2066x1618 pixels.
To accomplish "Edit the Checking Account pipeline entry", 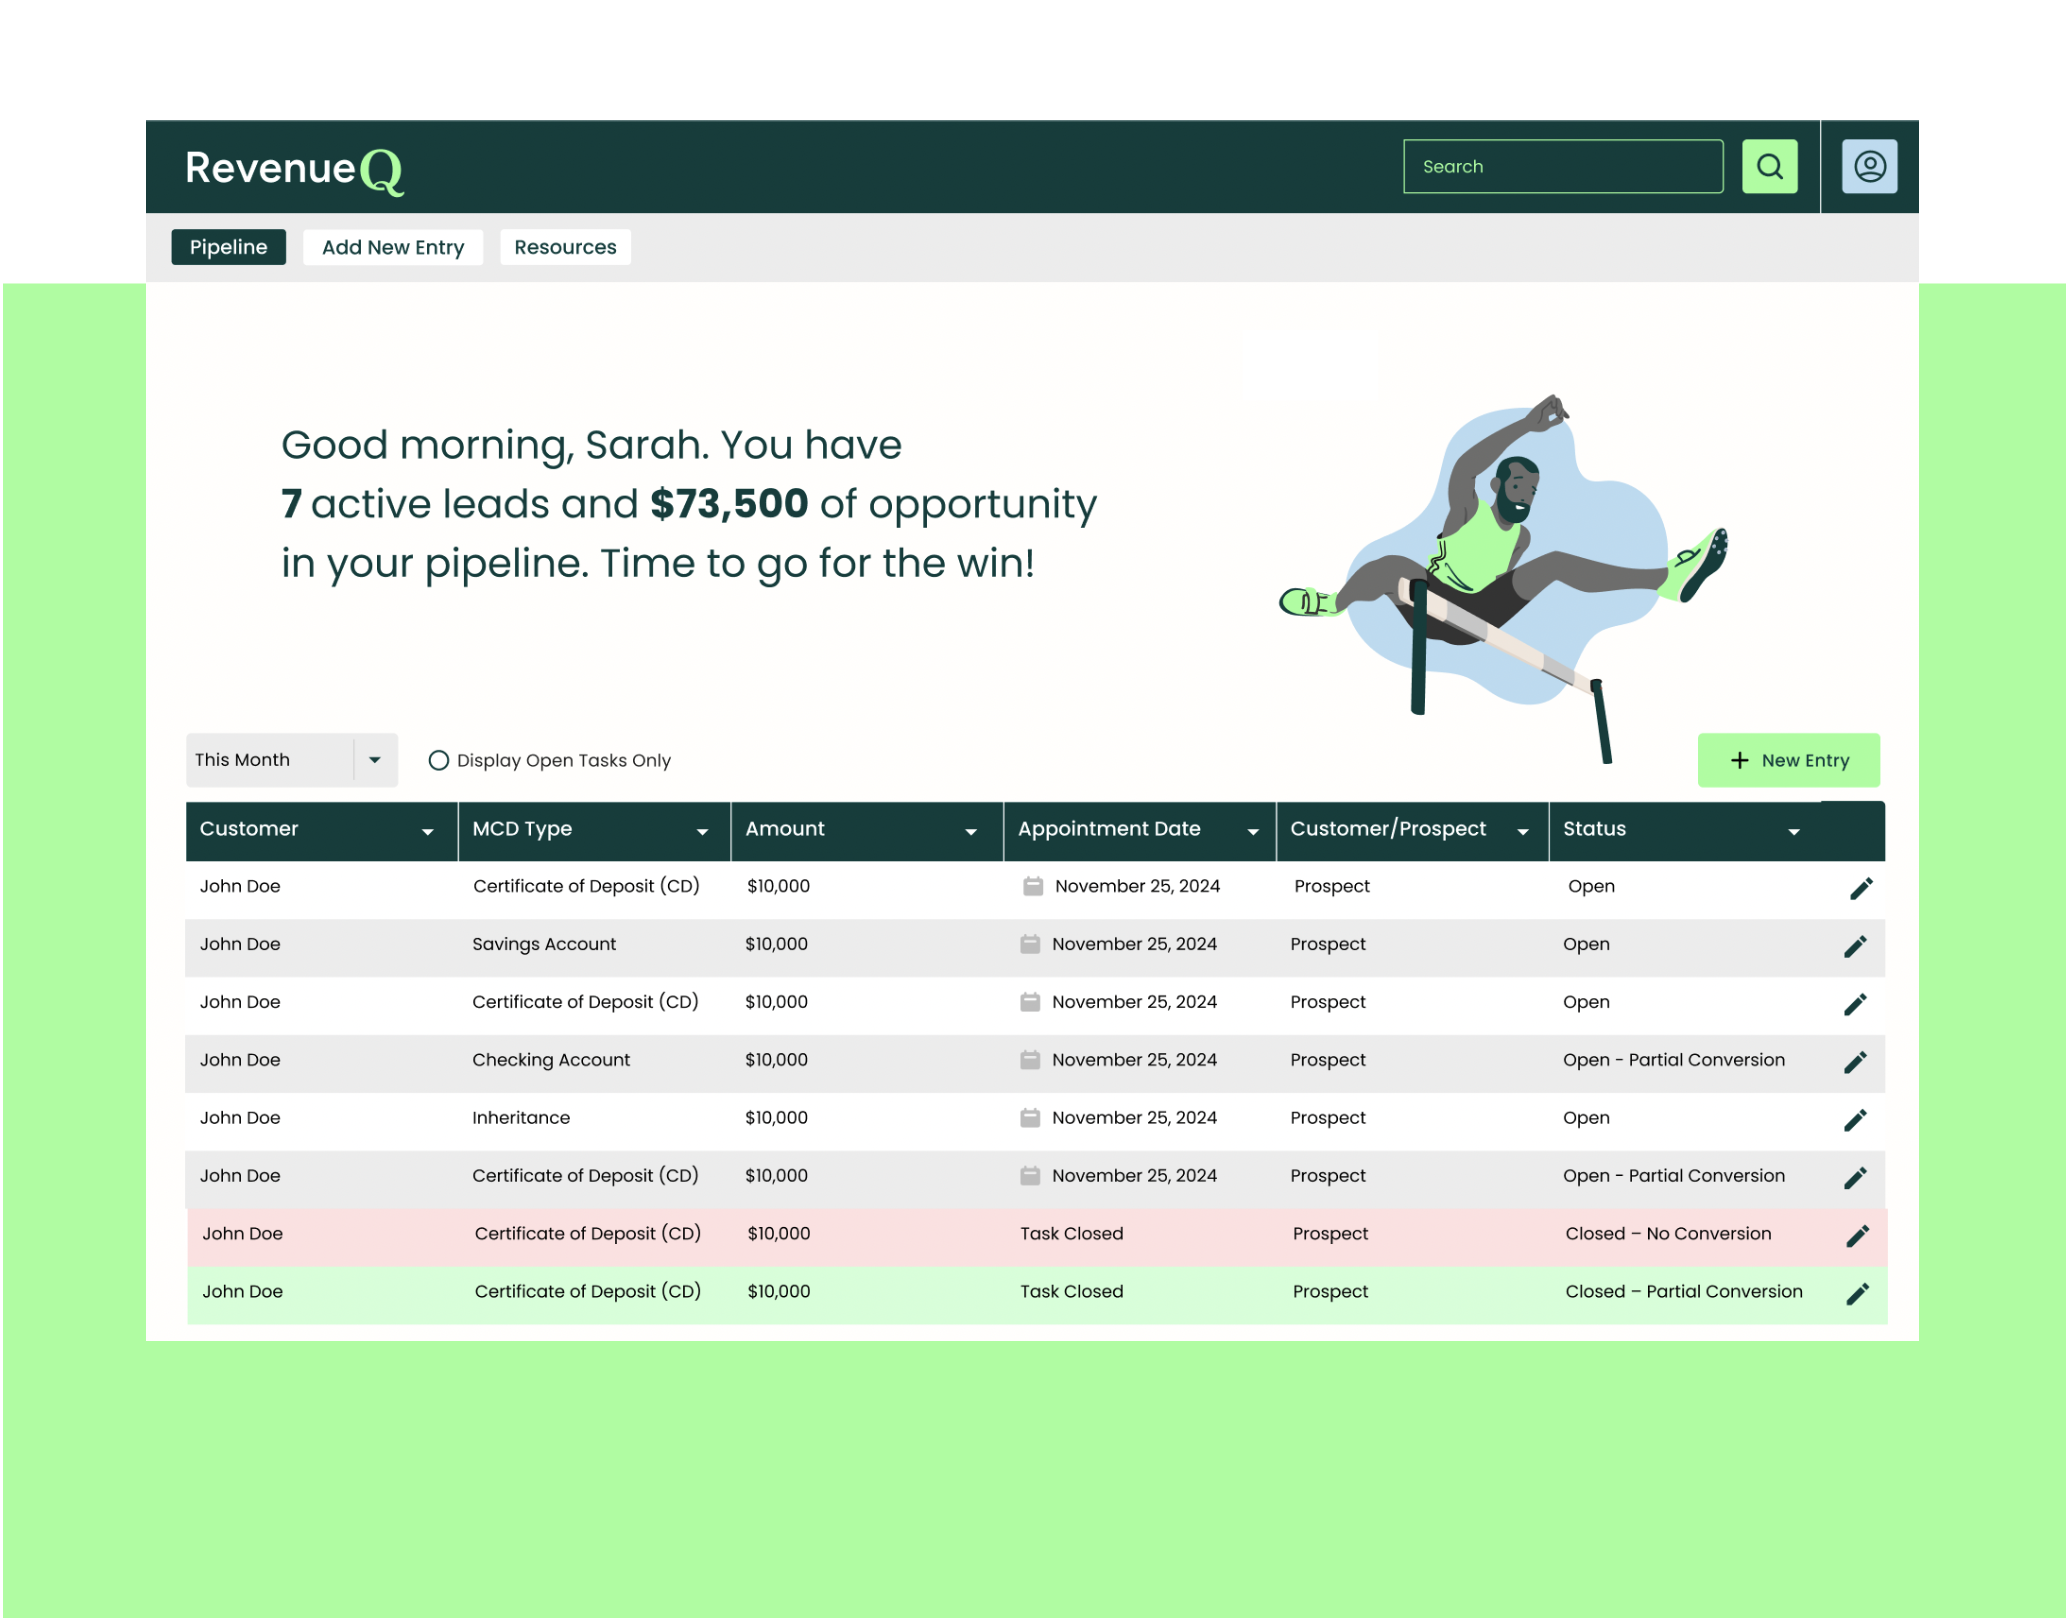I will click(1856, 1061).
